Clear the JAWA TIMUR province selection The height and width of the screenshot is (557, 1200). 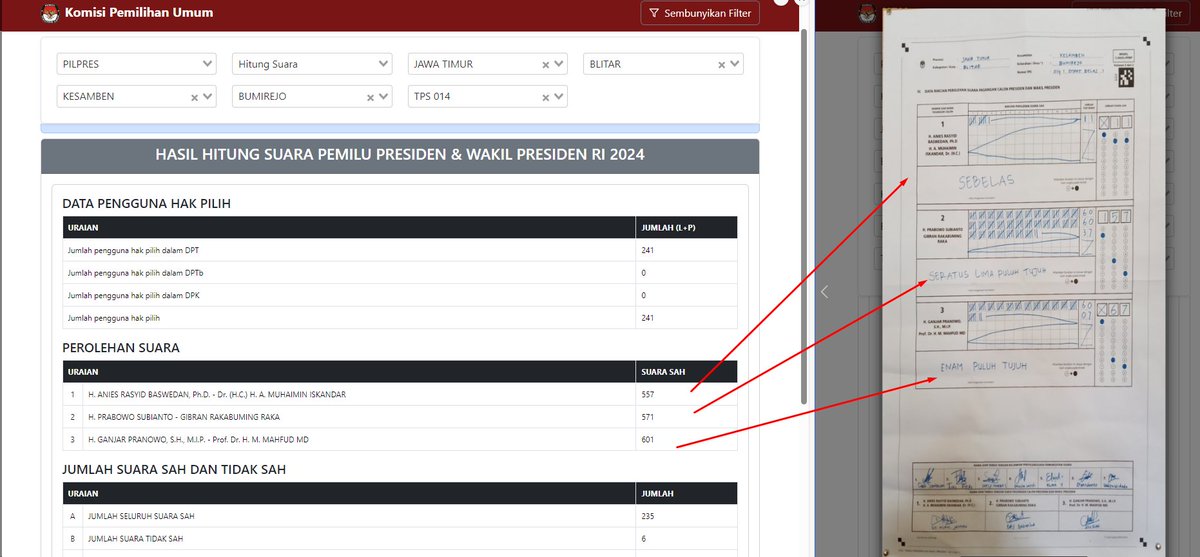(546, 65)
